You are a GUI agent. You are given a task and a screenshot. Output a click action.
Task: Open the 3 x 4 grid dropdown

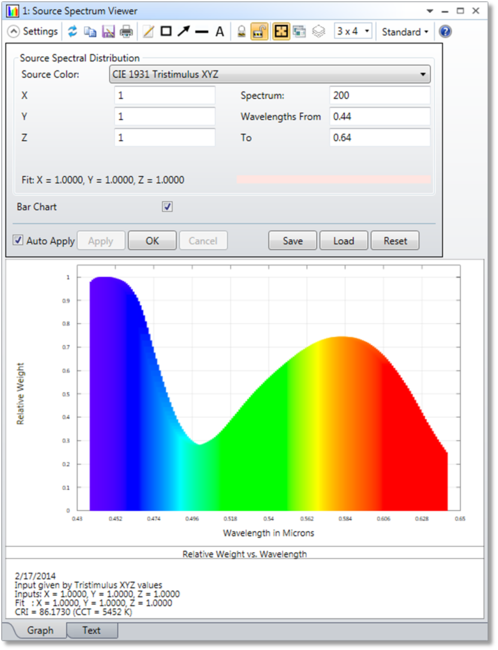[353, 32]
